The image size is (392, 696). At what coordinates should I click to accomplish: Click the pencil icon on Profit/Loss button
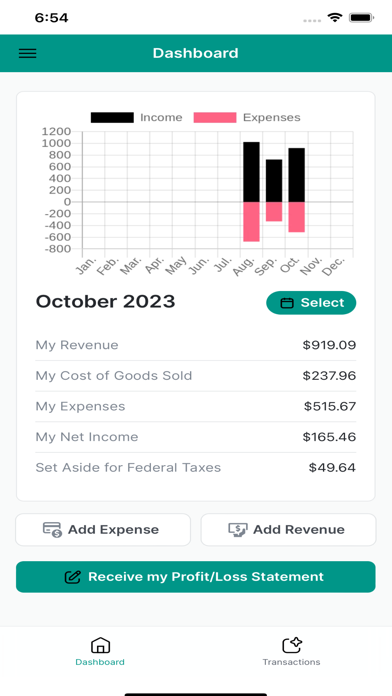[73, 577]
